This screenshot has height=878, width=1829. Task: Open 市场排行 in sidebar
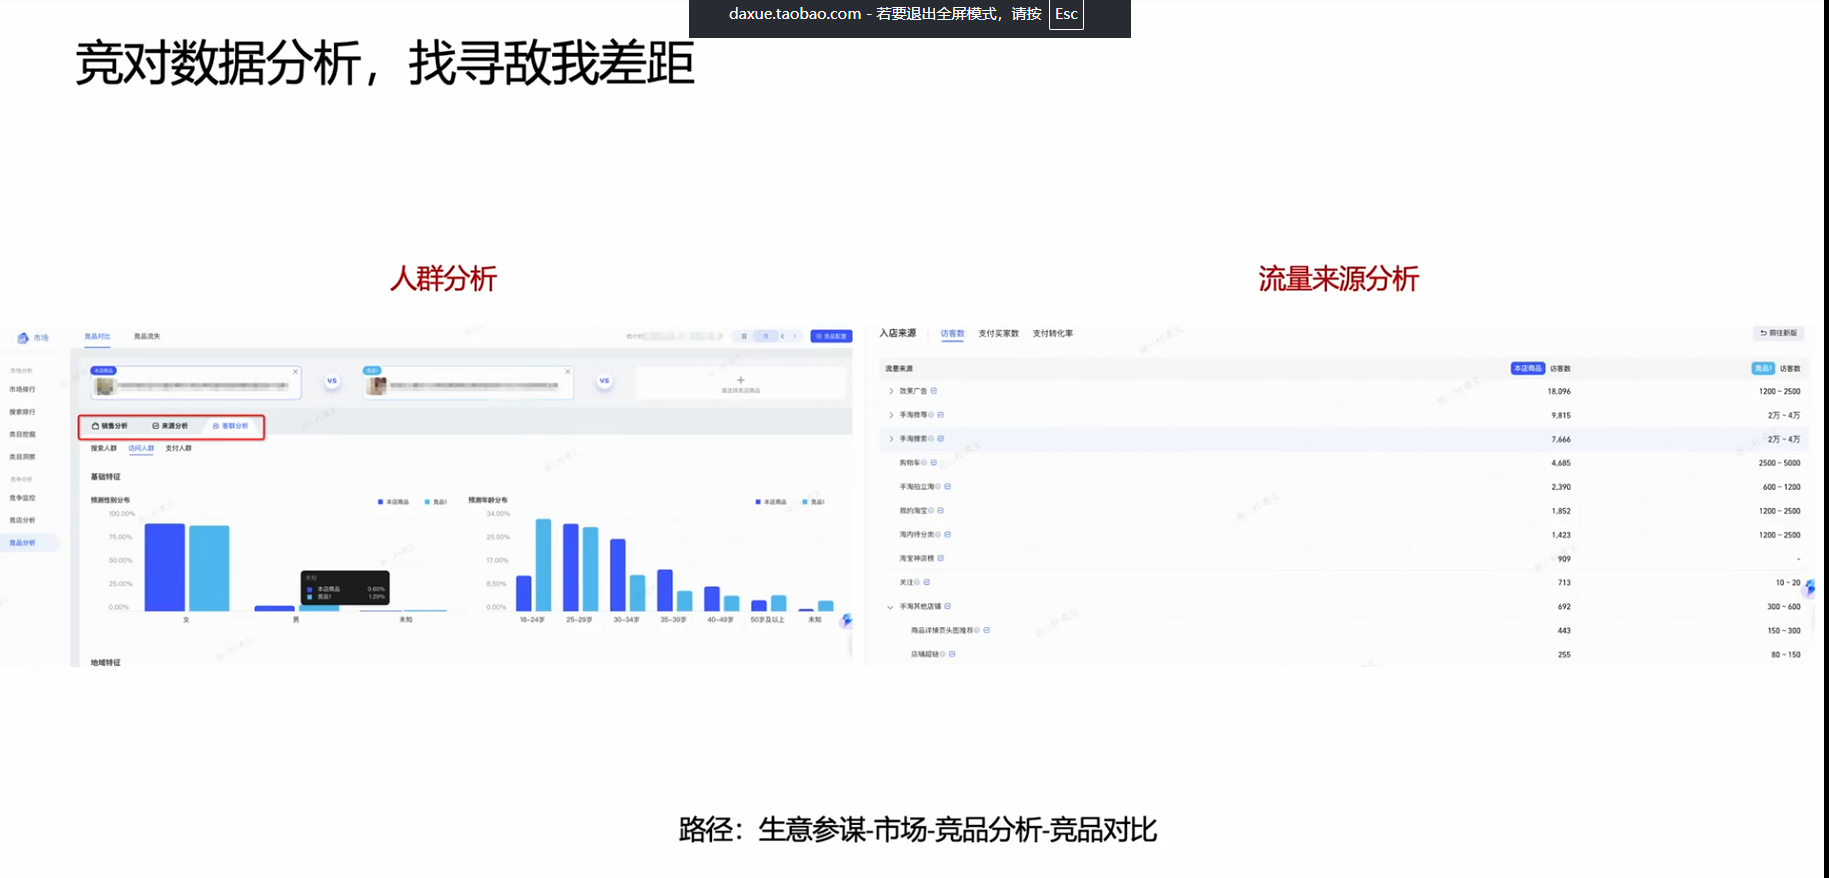22,389
